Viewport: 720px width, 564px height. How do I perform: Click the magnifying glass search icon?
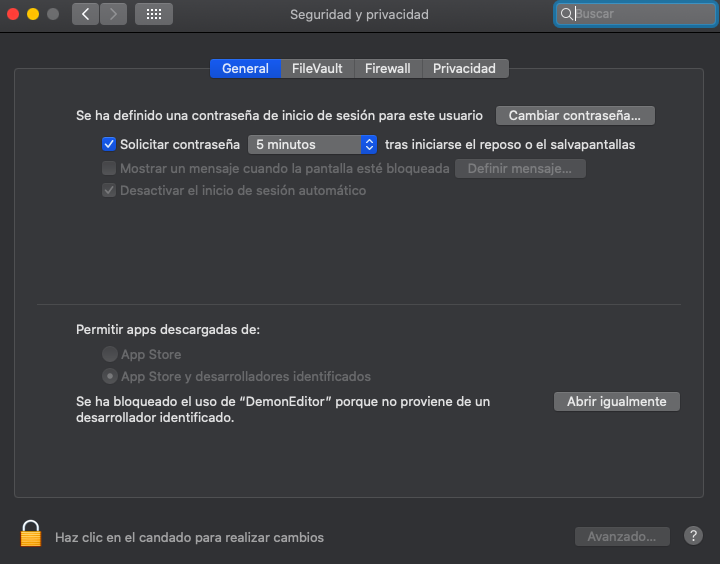tap(567, 14)
